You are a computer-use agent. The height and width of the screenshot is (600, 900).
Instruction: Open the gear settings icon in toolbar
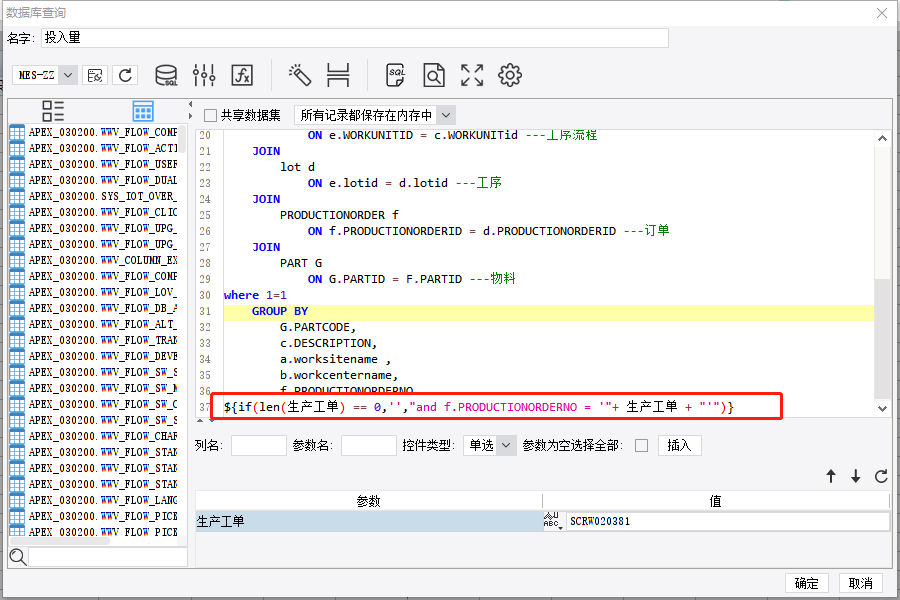tap(510, 75)
